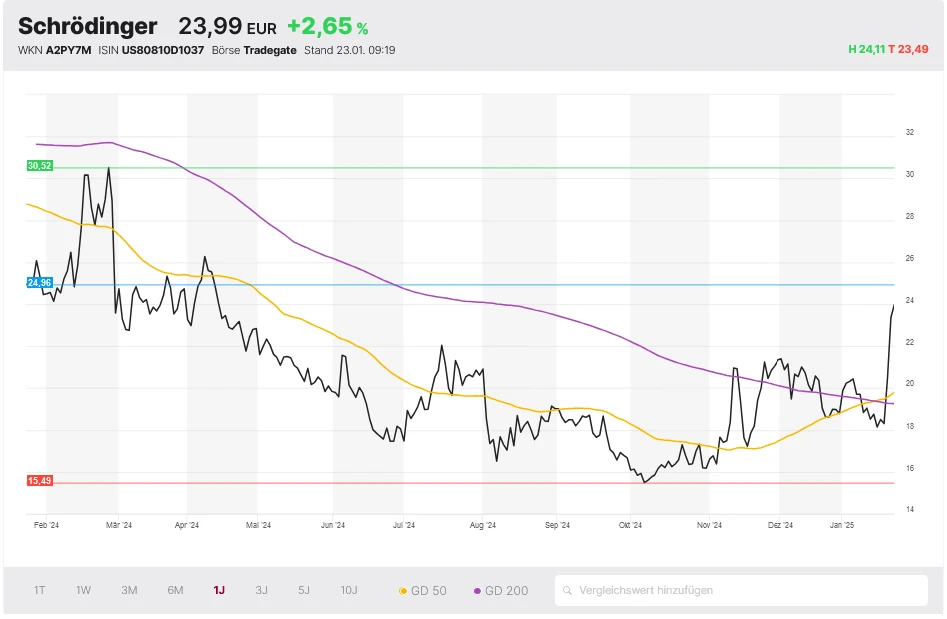Viewport: 947px width, 619px height.
Task: Switch to the 3J chart period
Action: pyautogui.click(x=261, y=590)
